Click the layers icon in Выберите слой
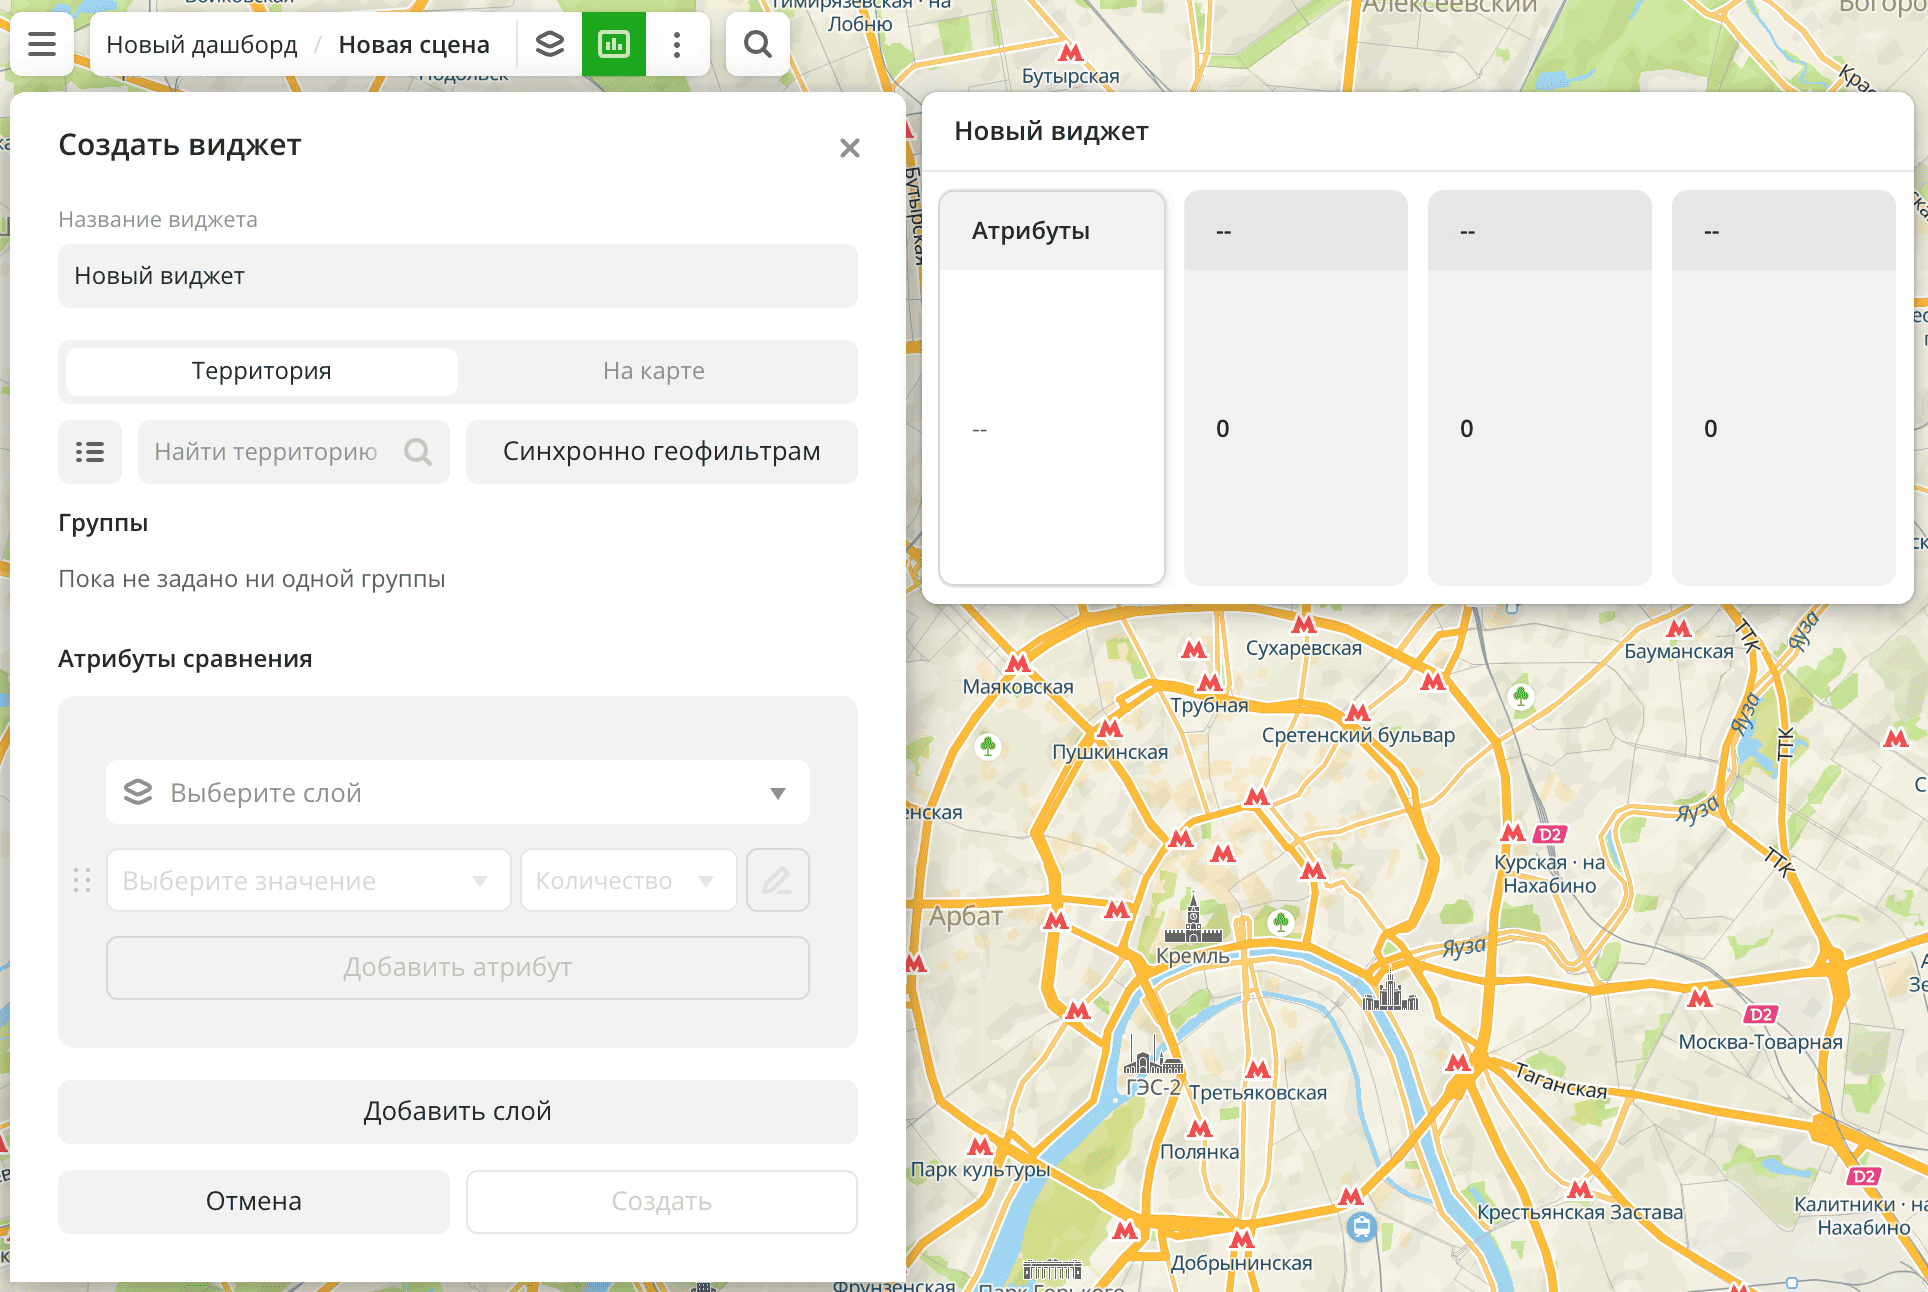1928x1292 pixels. point(138,792)
